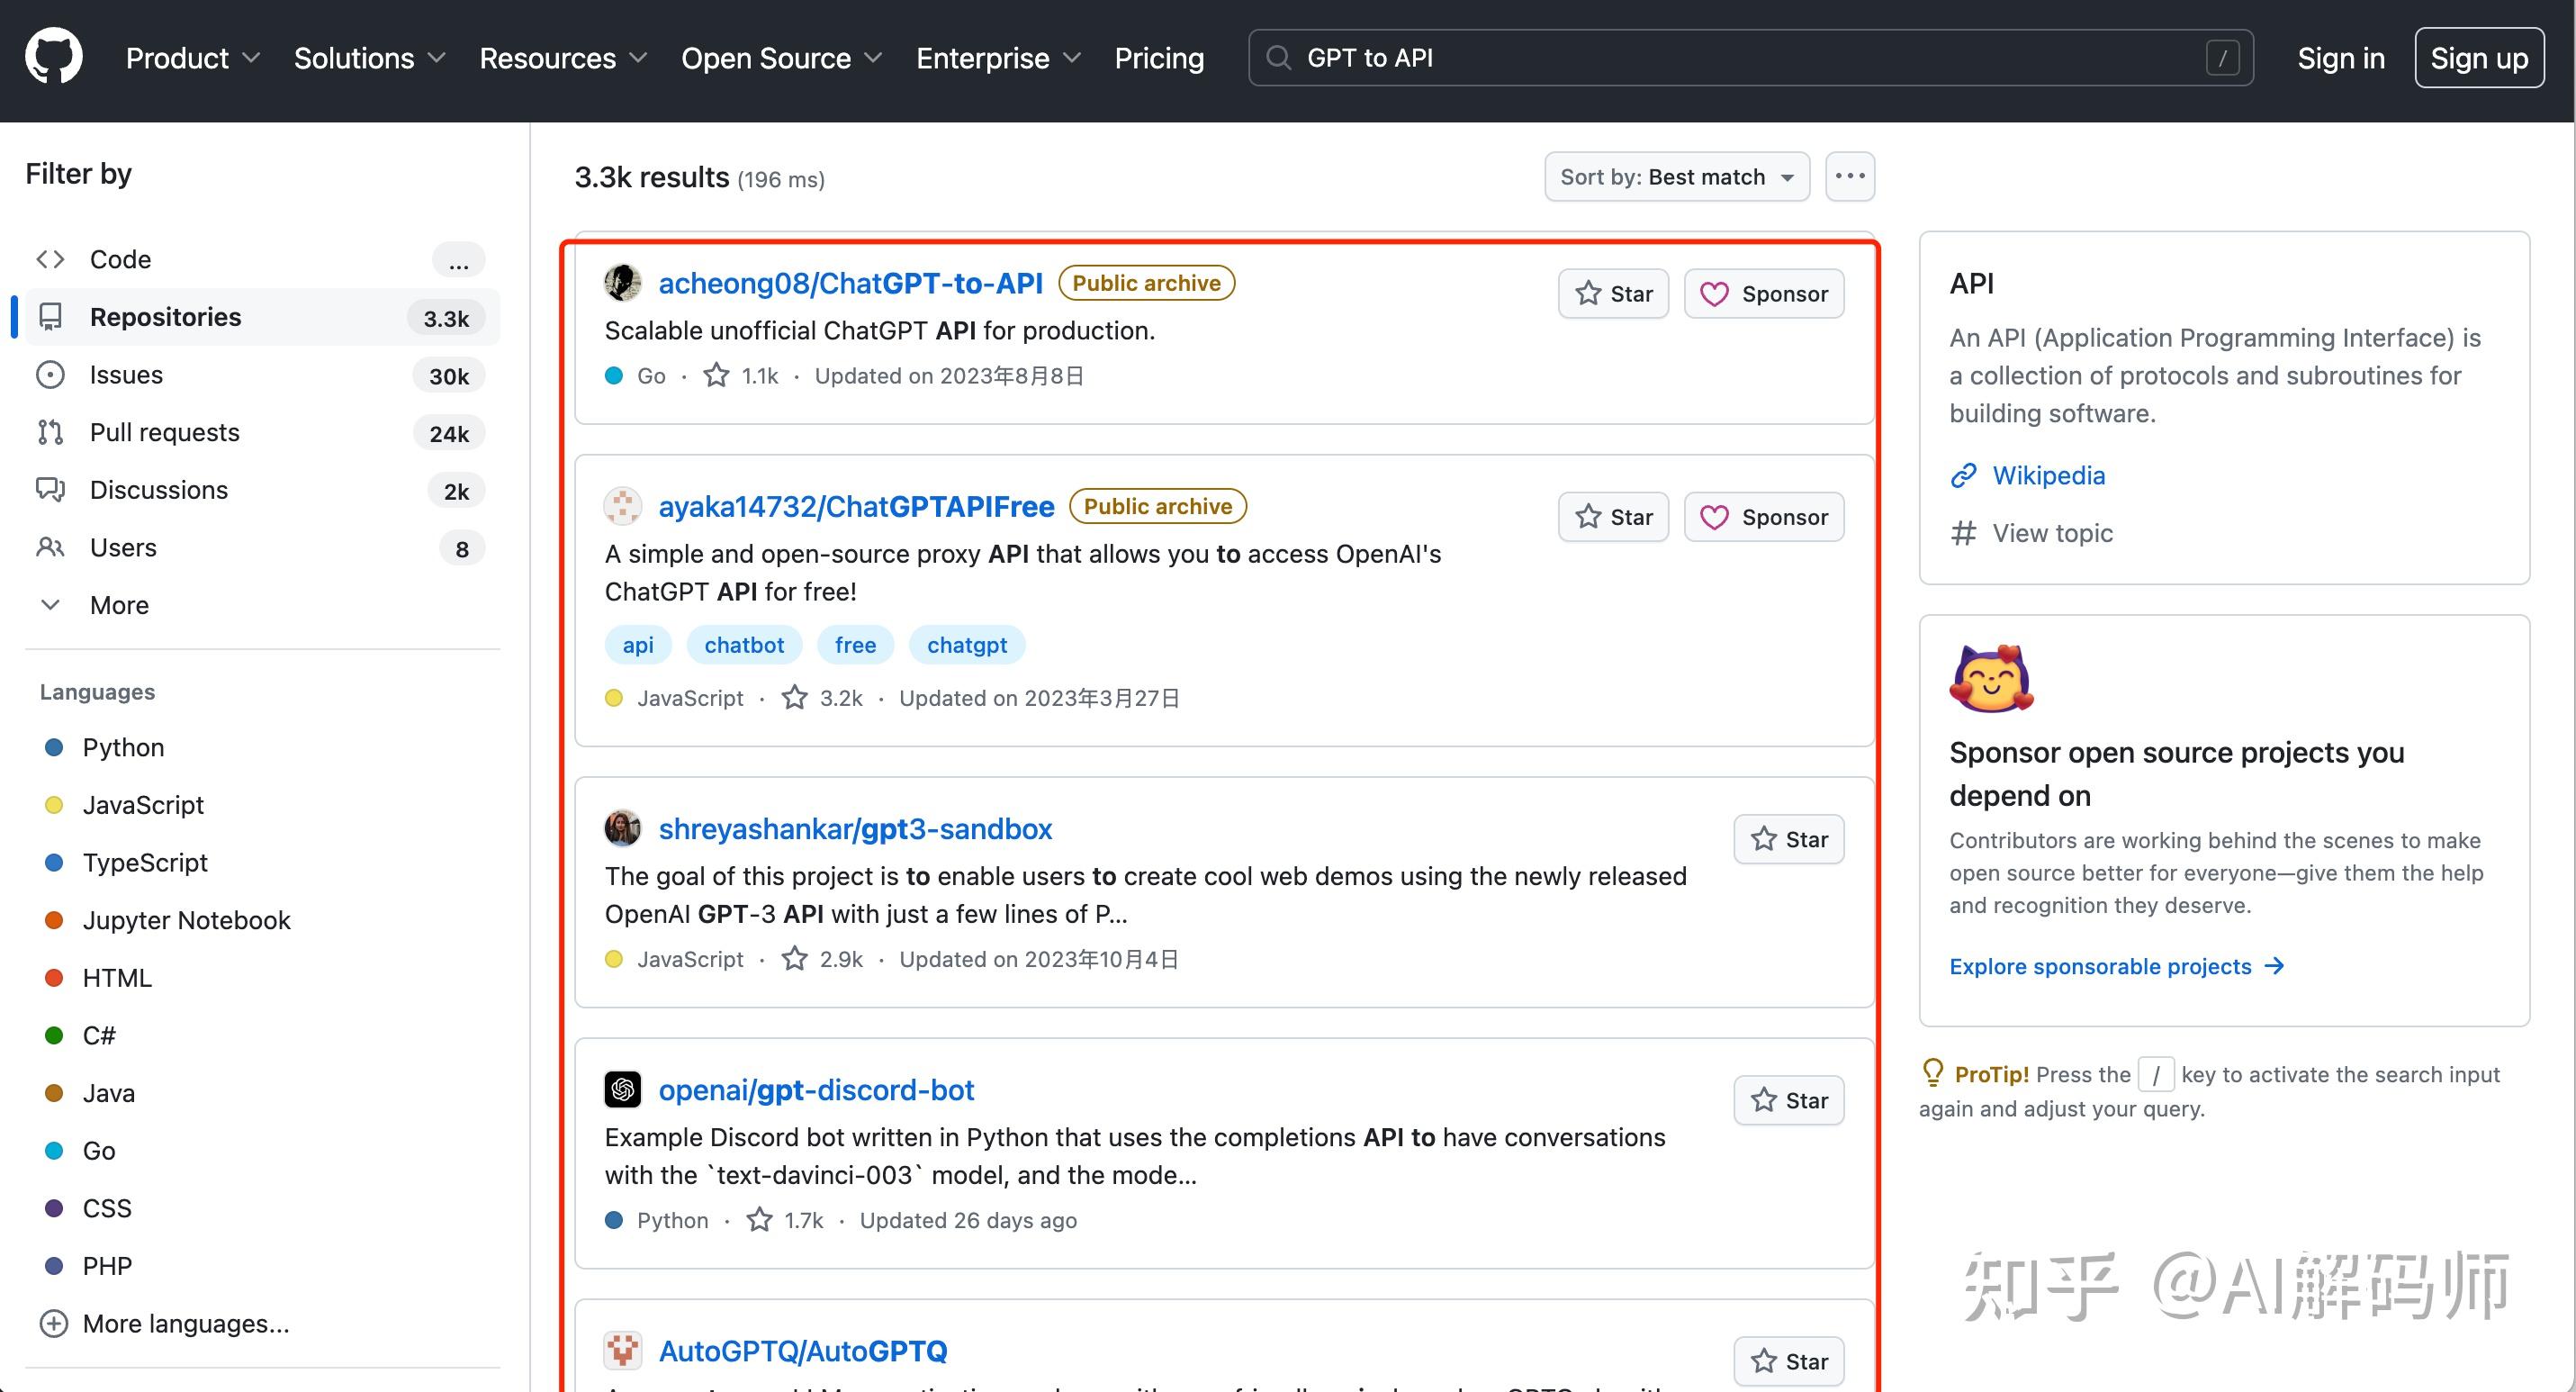2576x1392 pixels.
Task: Star the shreyashankar/gpt3-sandbox repository
Action: click(1789, 839)
